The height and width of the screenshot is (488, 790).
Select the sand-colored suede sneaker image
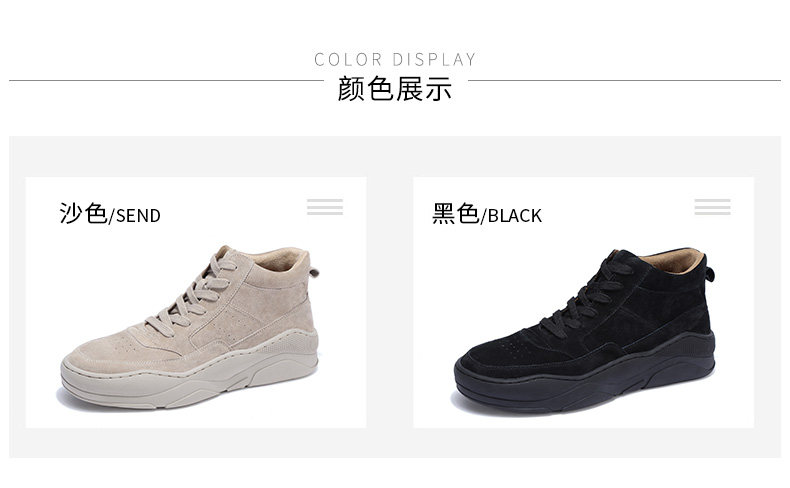tap(190, 326)
